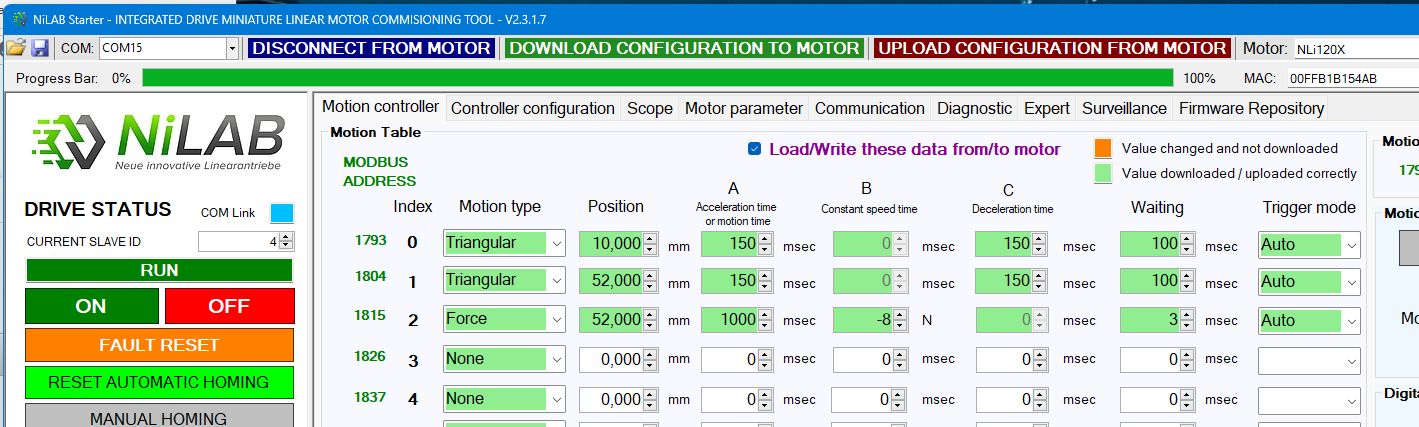
Task: Toggle Load/Write these data from/to motor checkbox
Action: (x=754, y=149)
